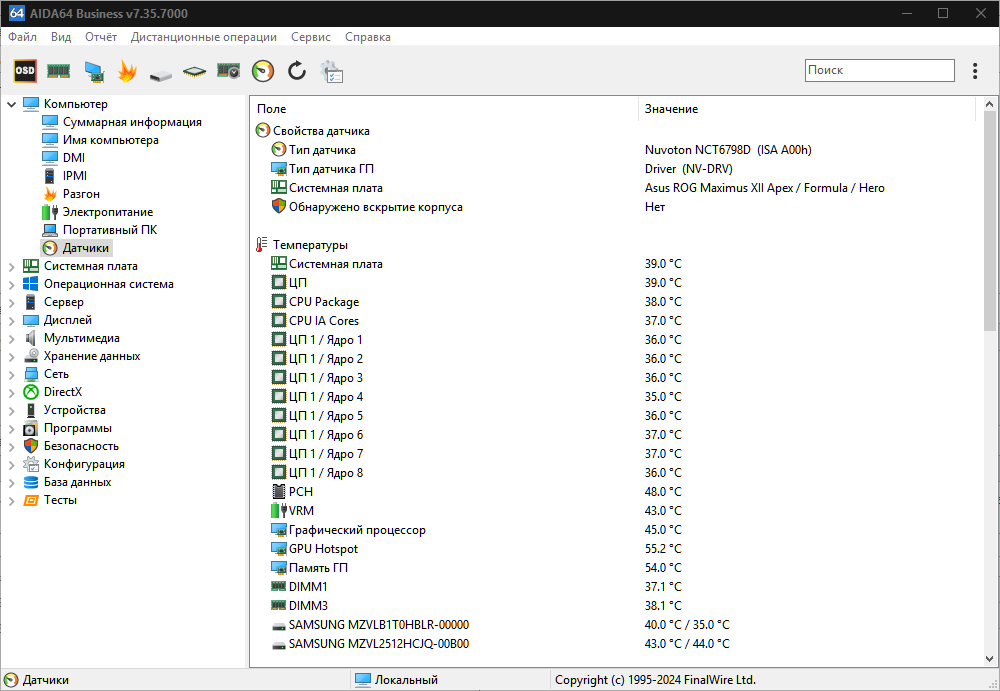
Task: Click the flame icon next to Разгон
Action: pos(50,194)
